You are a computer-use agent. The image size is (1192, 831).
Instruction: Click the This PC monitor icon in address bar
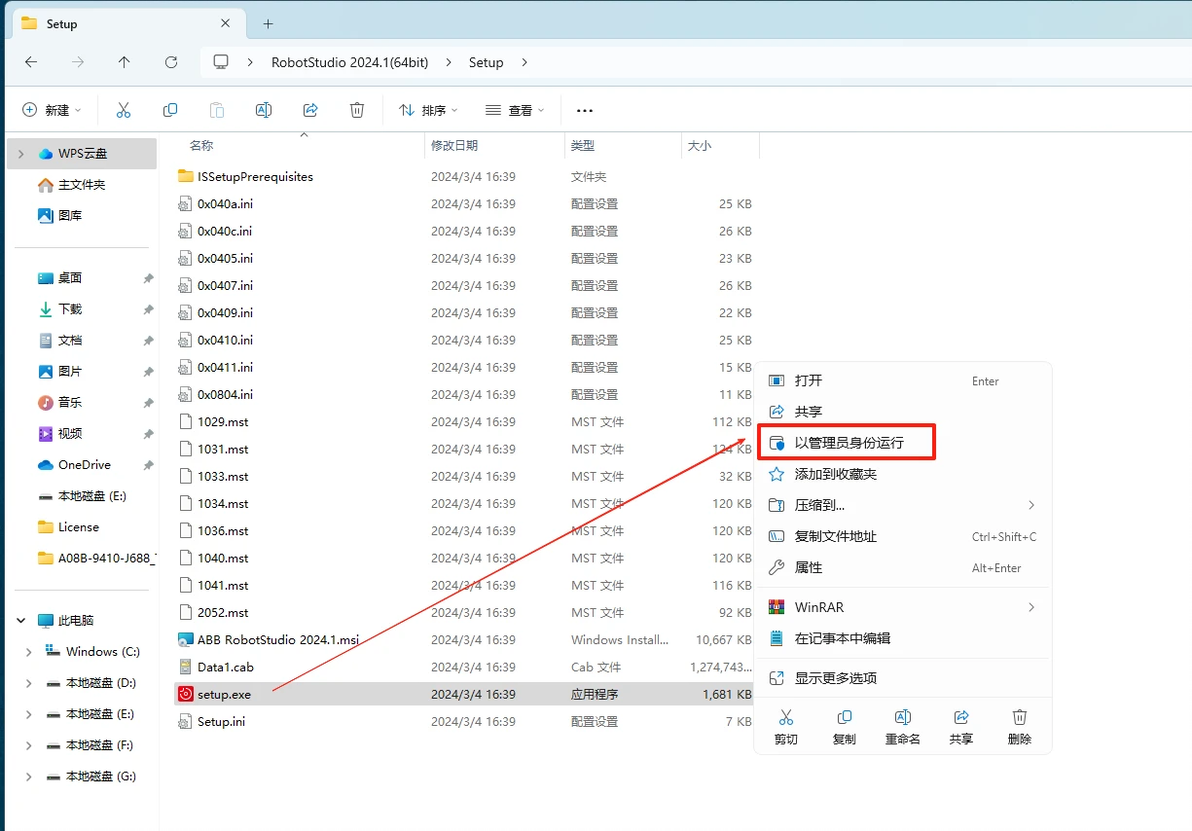click(x=220, y=62)
